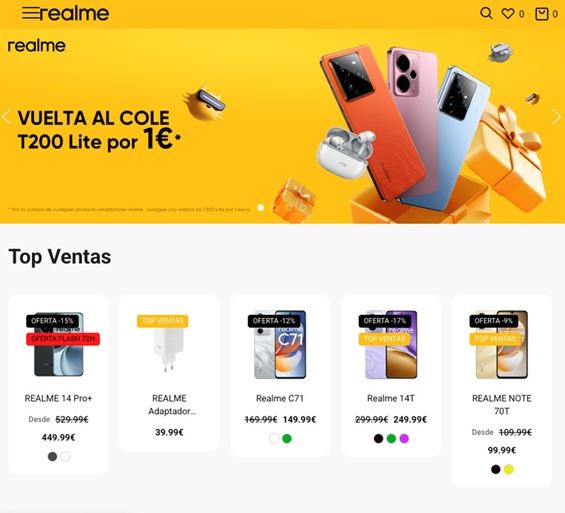The height and width of the screenshot is (513, 565).
Task: Open the shopping cart bag icon
Action: 542,14
